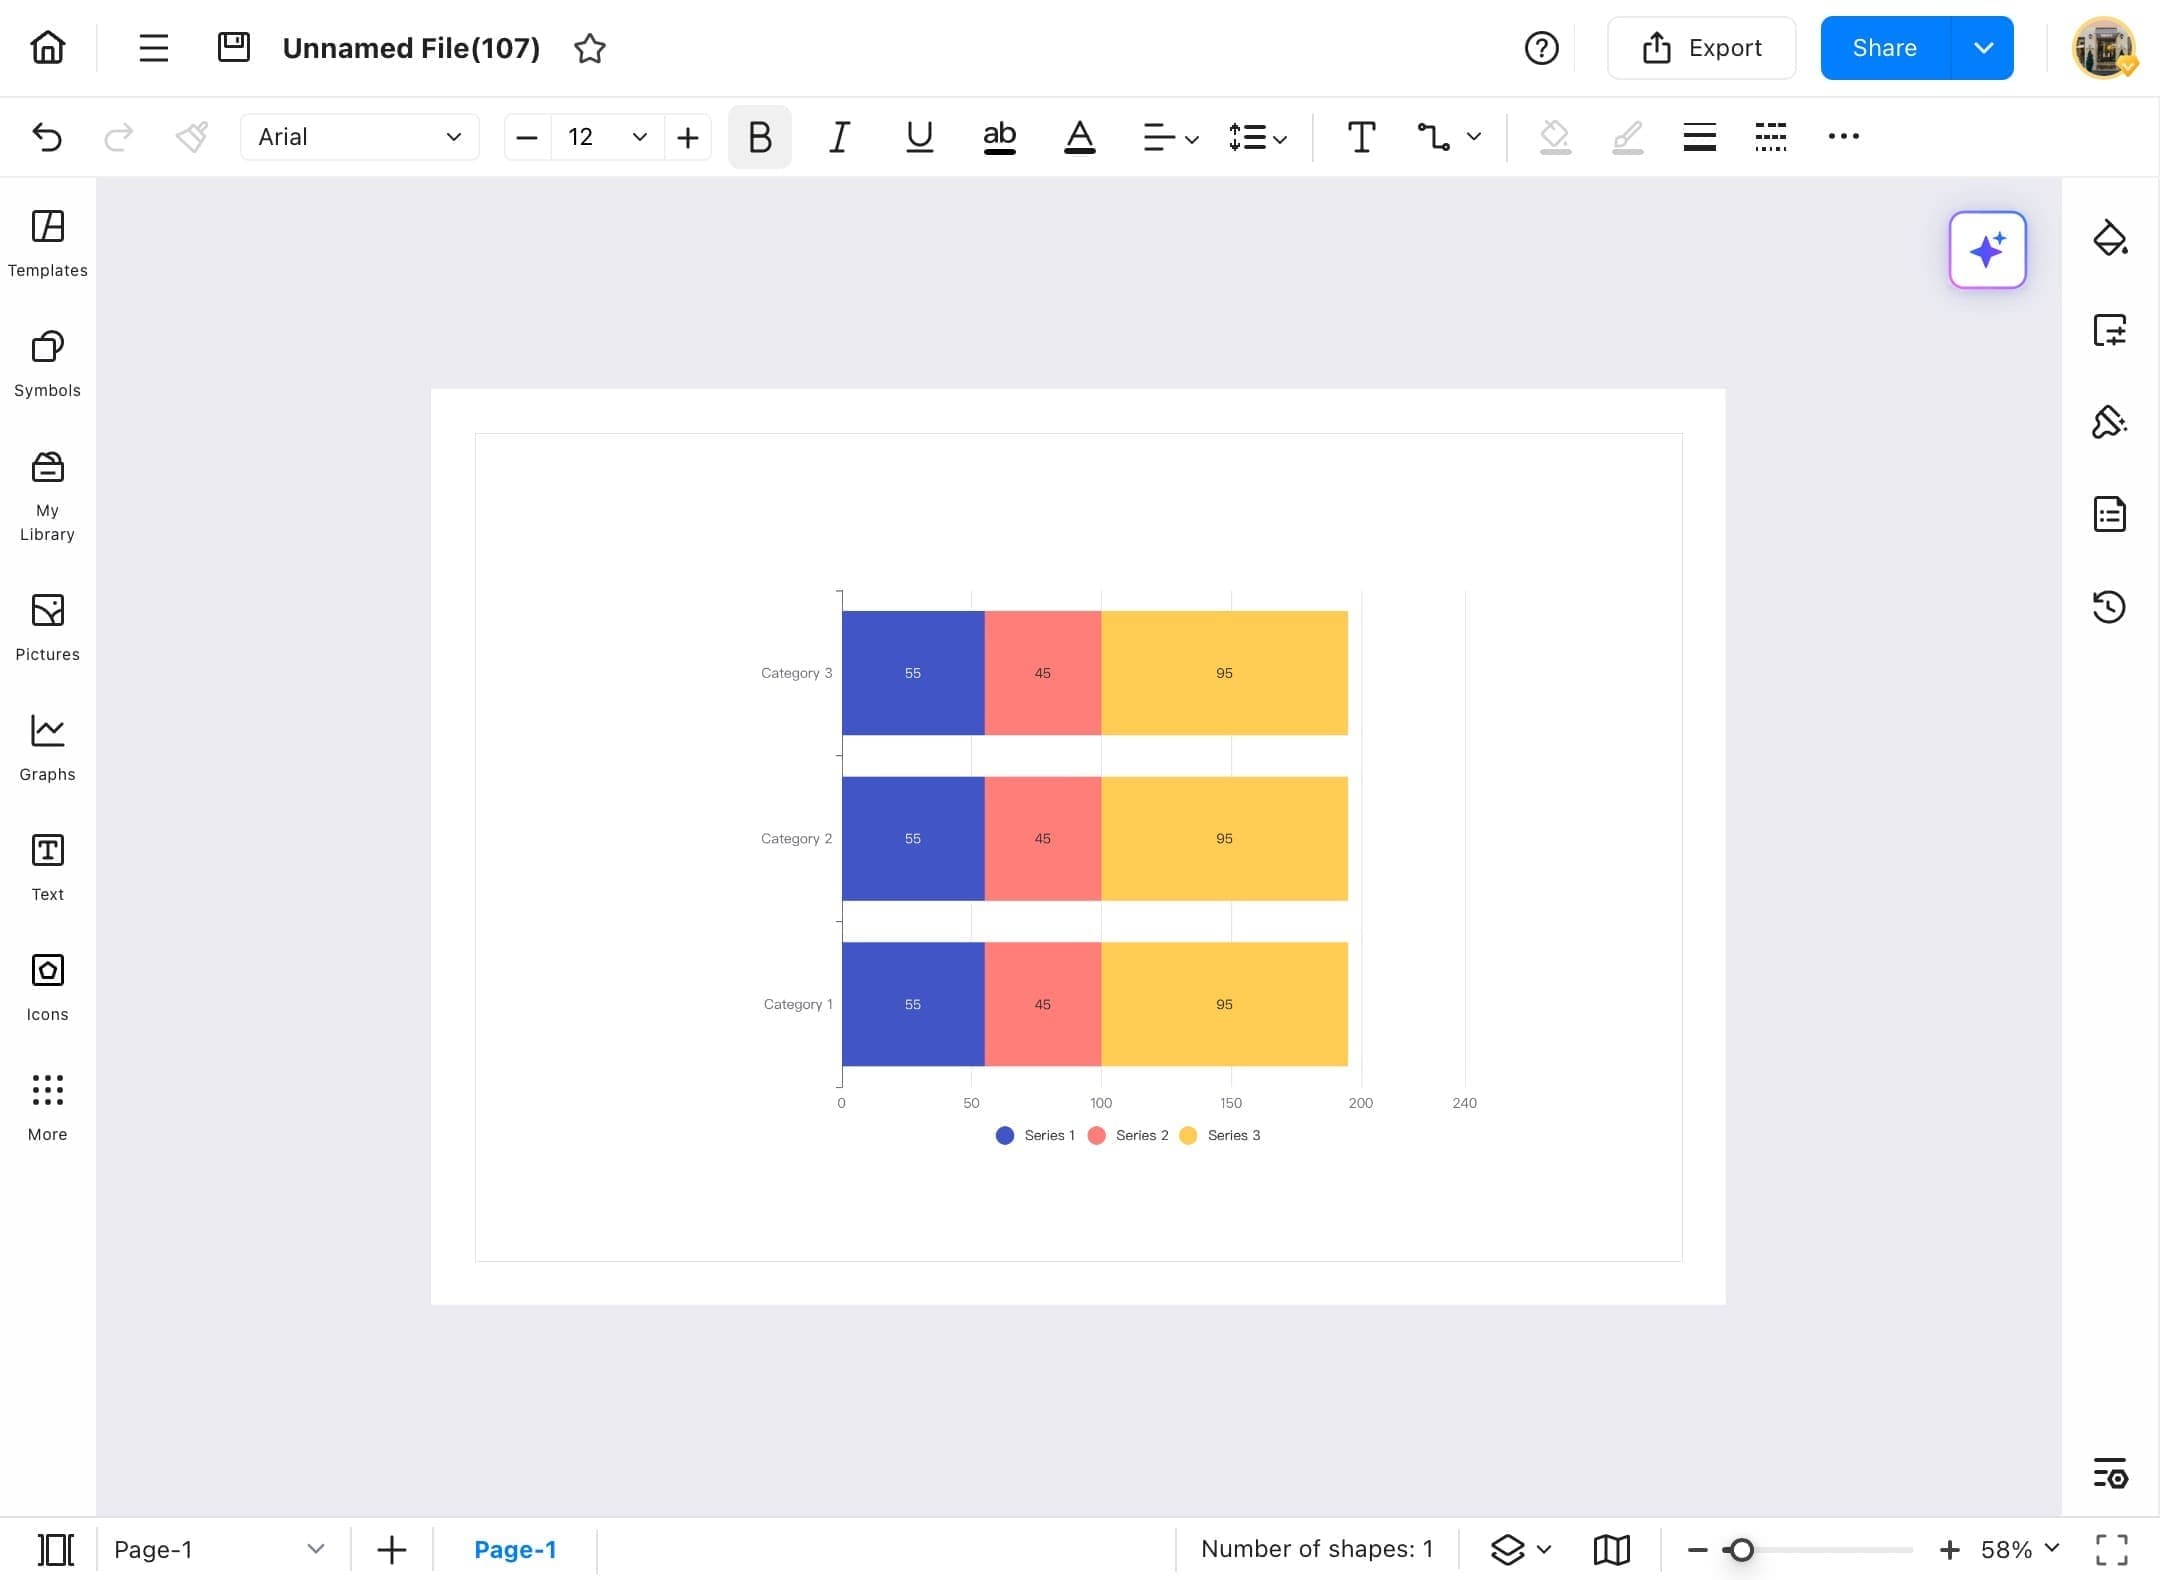Toggle bold formatting
The image size is (2160, 1580).
(x=758, y=137)
